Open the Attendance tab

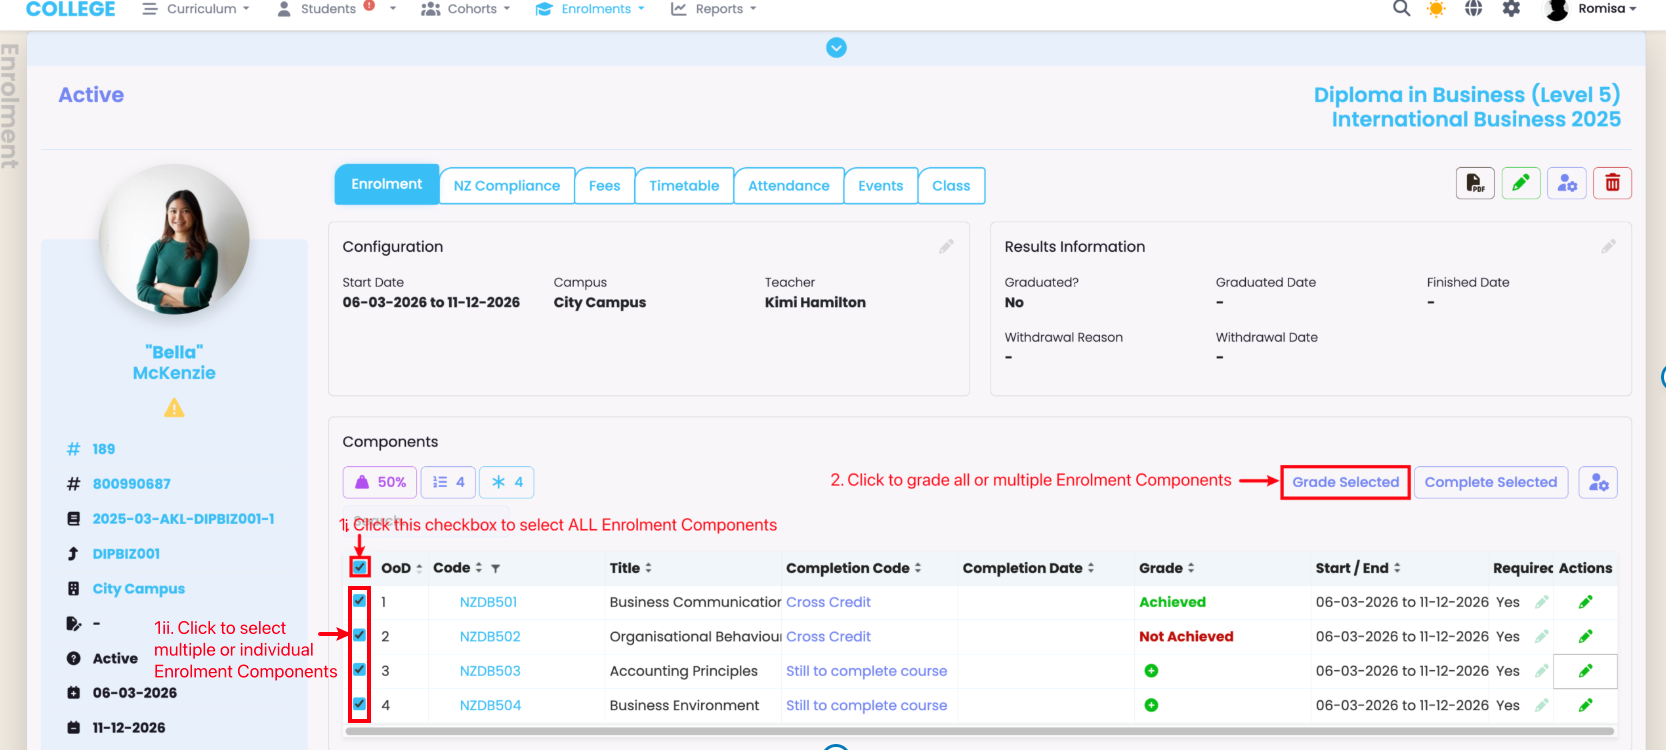point(788,186)
